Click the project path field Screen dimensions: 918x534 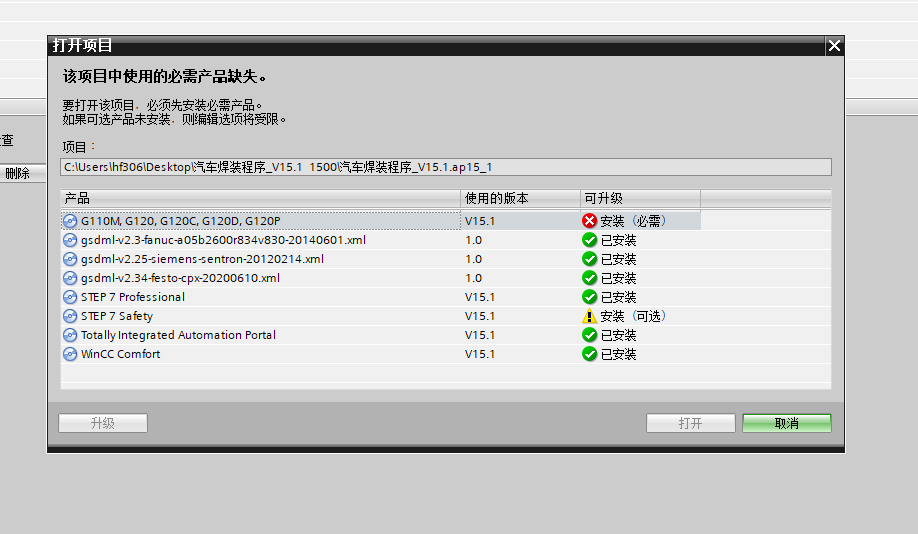click(x=445, y=167)
